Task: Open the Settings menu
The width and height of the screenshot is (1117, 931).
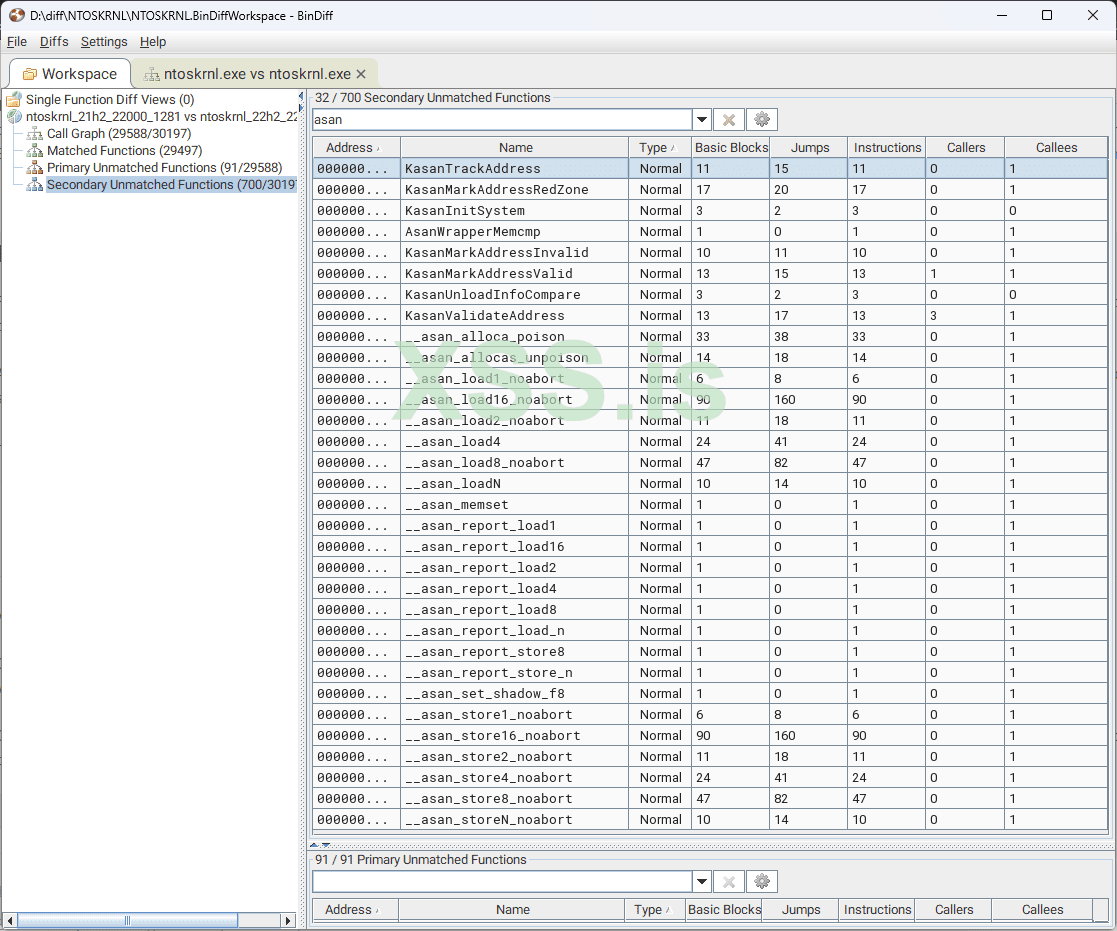Action: coord(104,42)
